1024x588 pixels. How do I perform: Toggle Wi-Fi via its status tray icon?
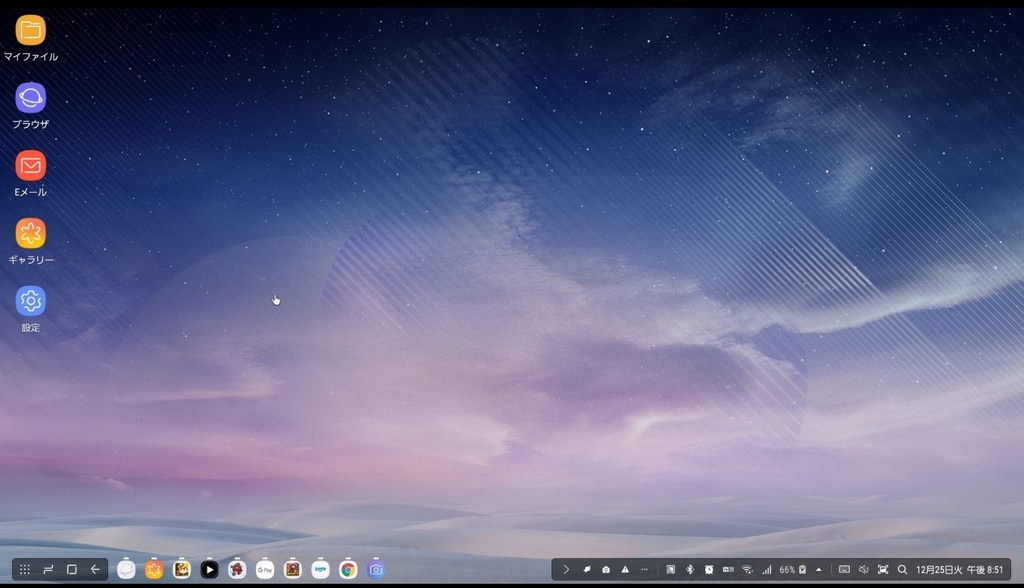coord(746,569)
